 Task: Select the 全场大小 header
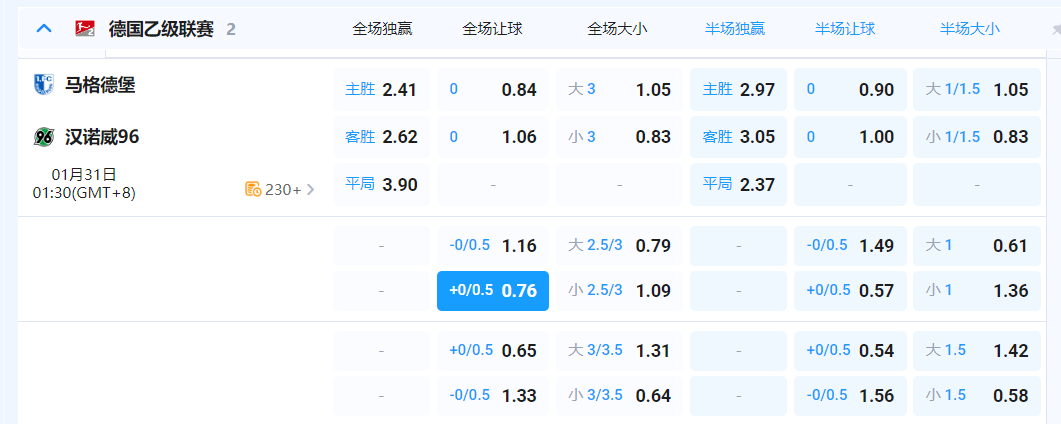618,29
